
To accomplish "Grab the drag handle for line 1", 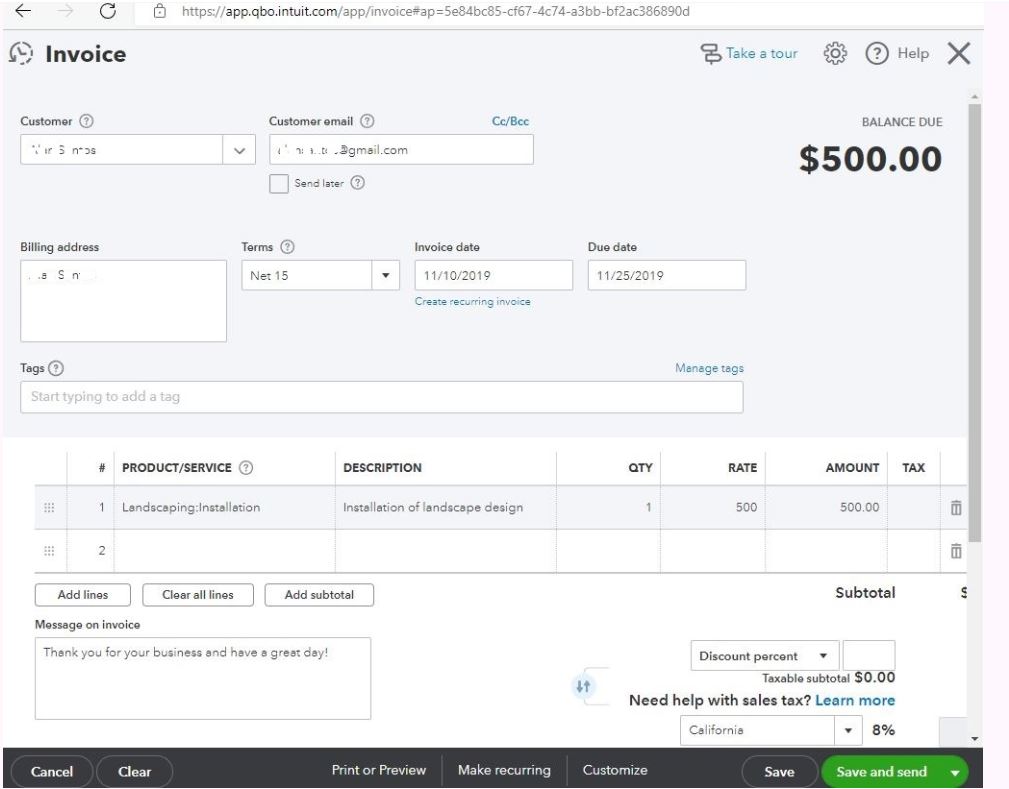I will 49,508.
